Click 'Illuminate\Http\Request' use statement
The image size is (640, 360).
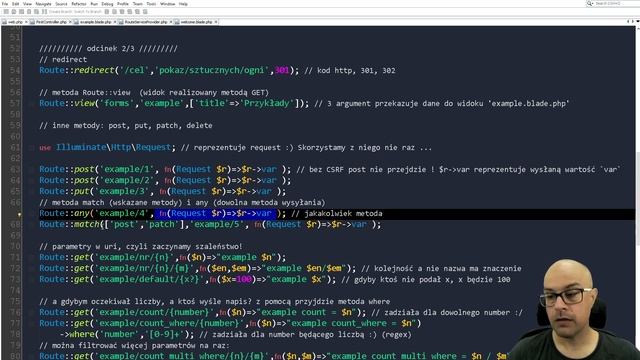coord(113,147)
